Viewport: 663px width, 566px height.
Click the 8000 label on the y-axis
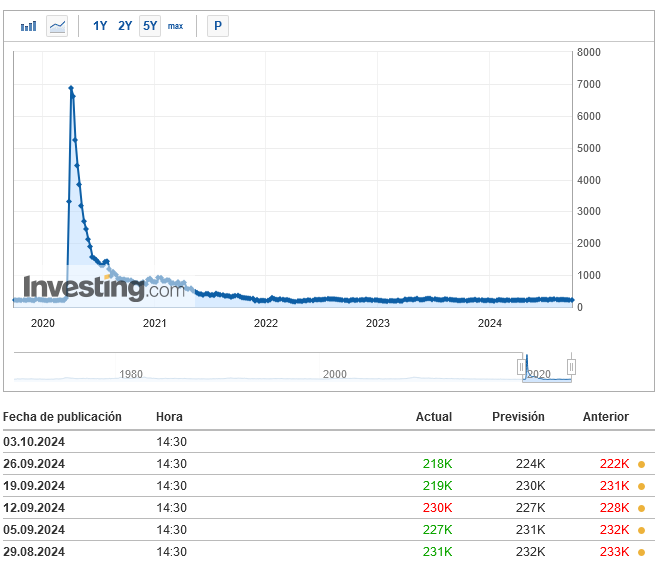click(589, 52)
